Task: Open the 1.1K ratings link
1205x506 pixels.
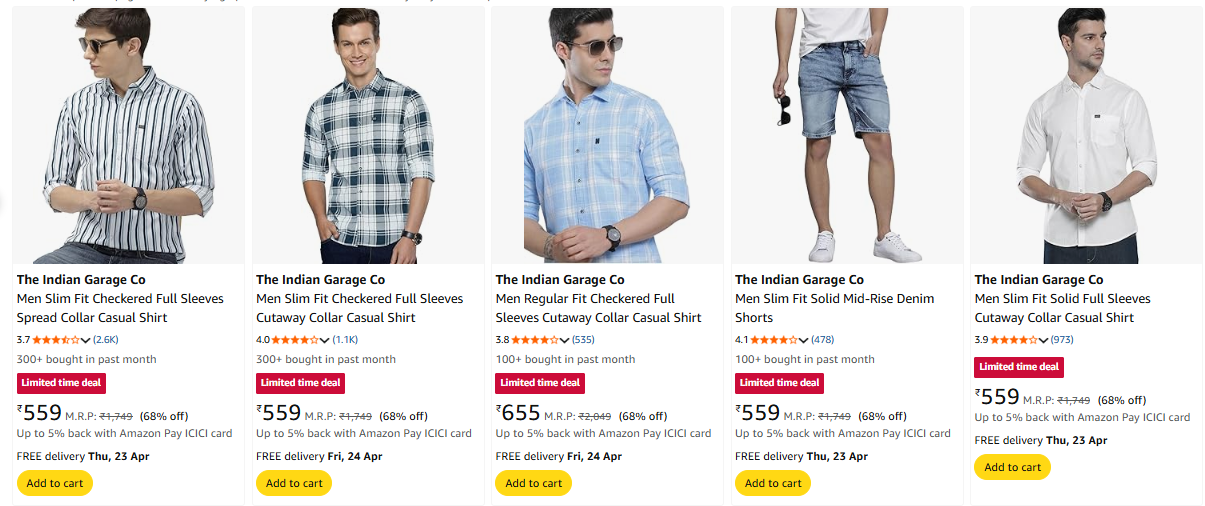Action: 345,340
